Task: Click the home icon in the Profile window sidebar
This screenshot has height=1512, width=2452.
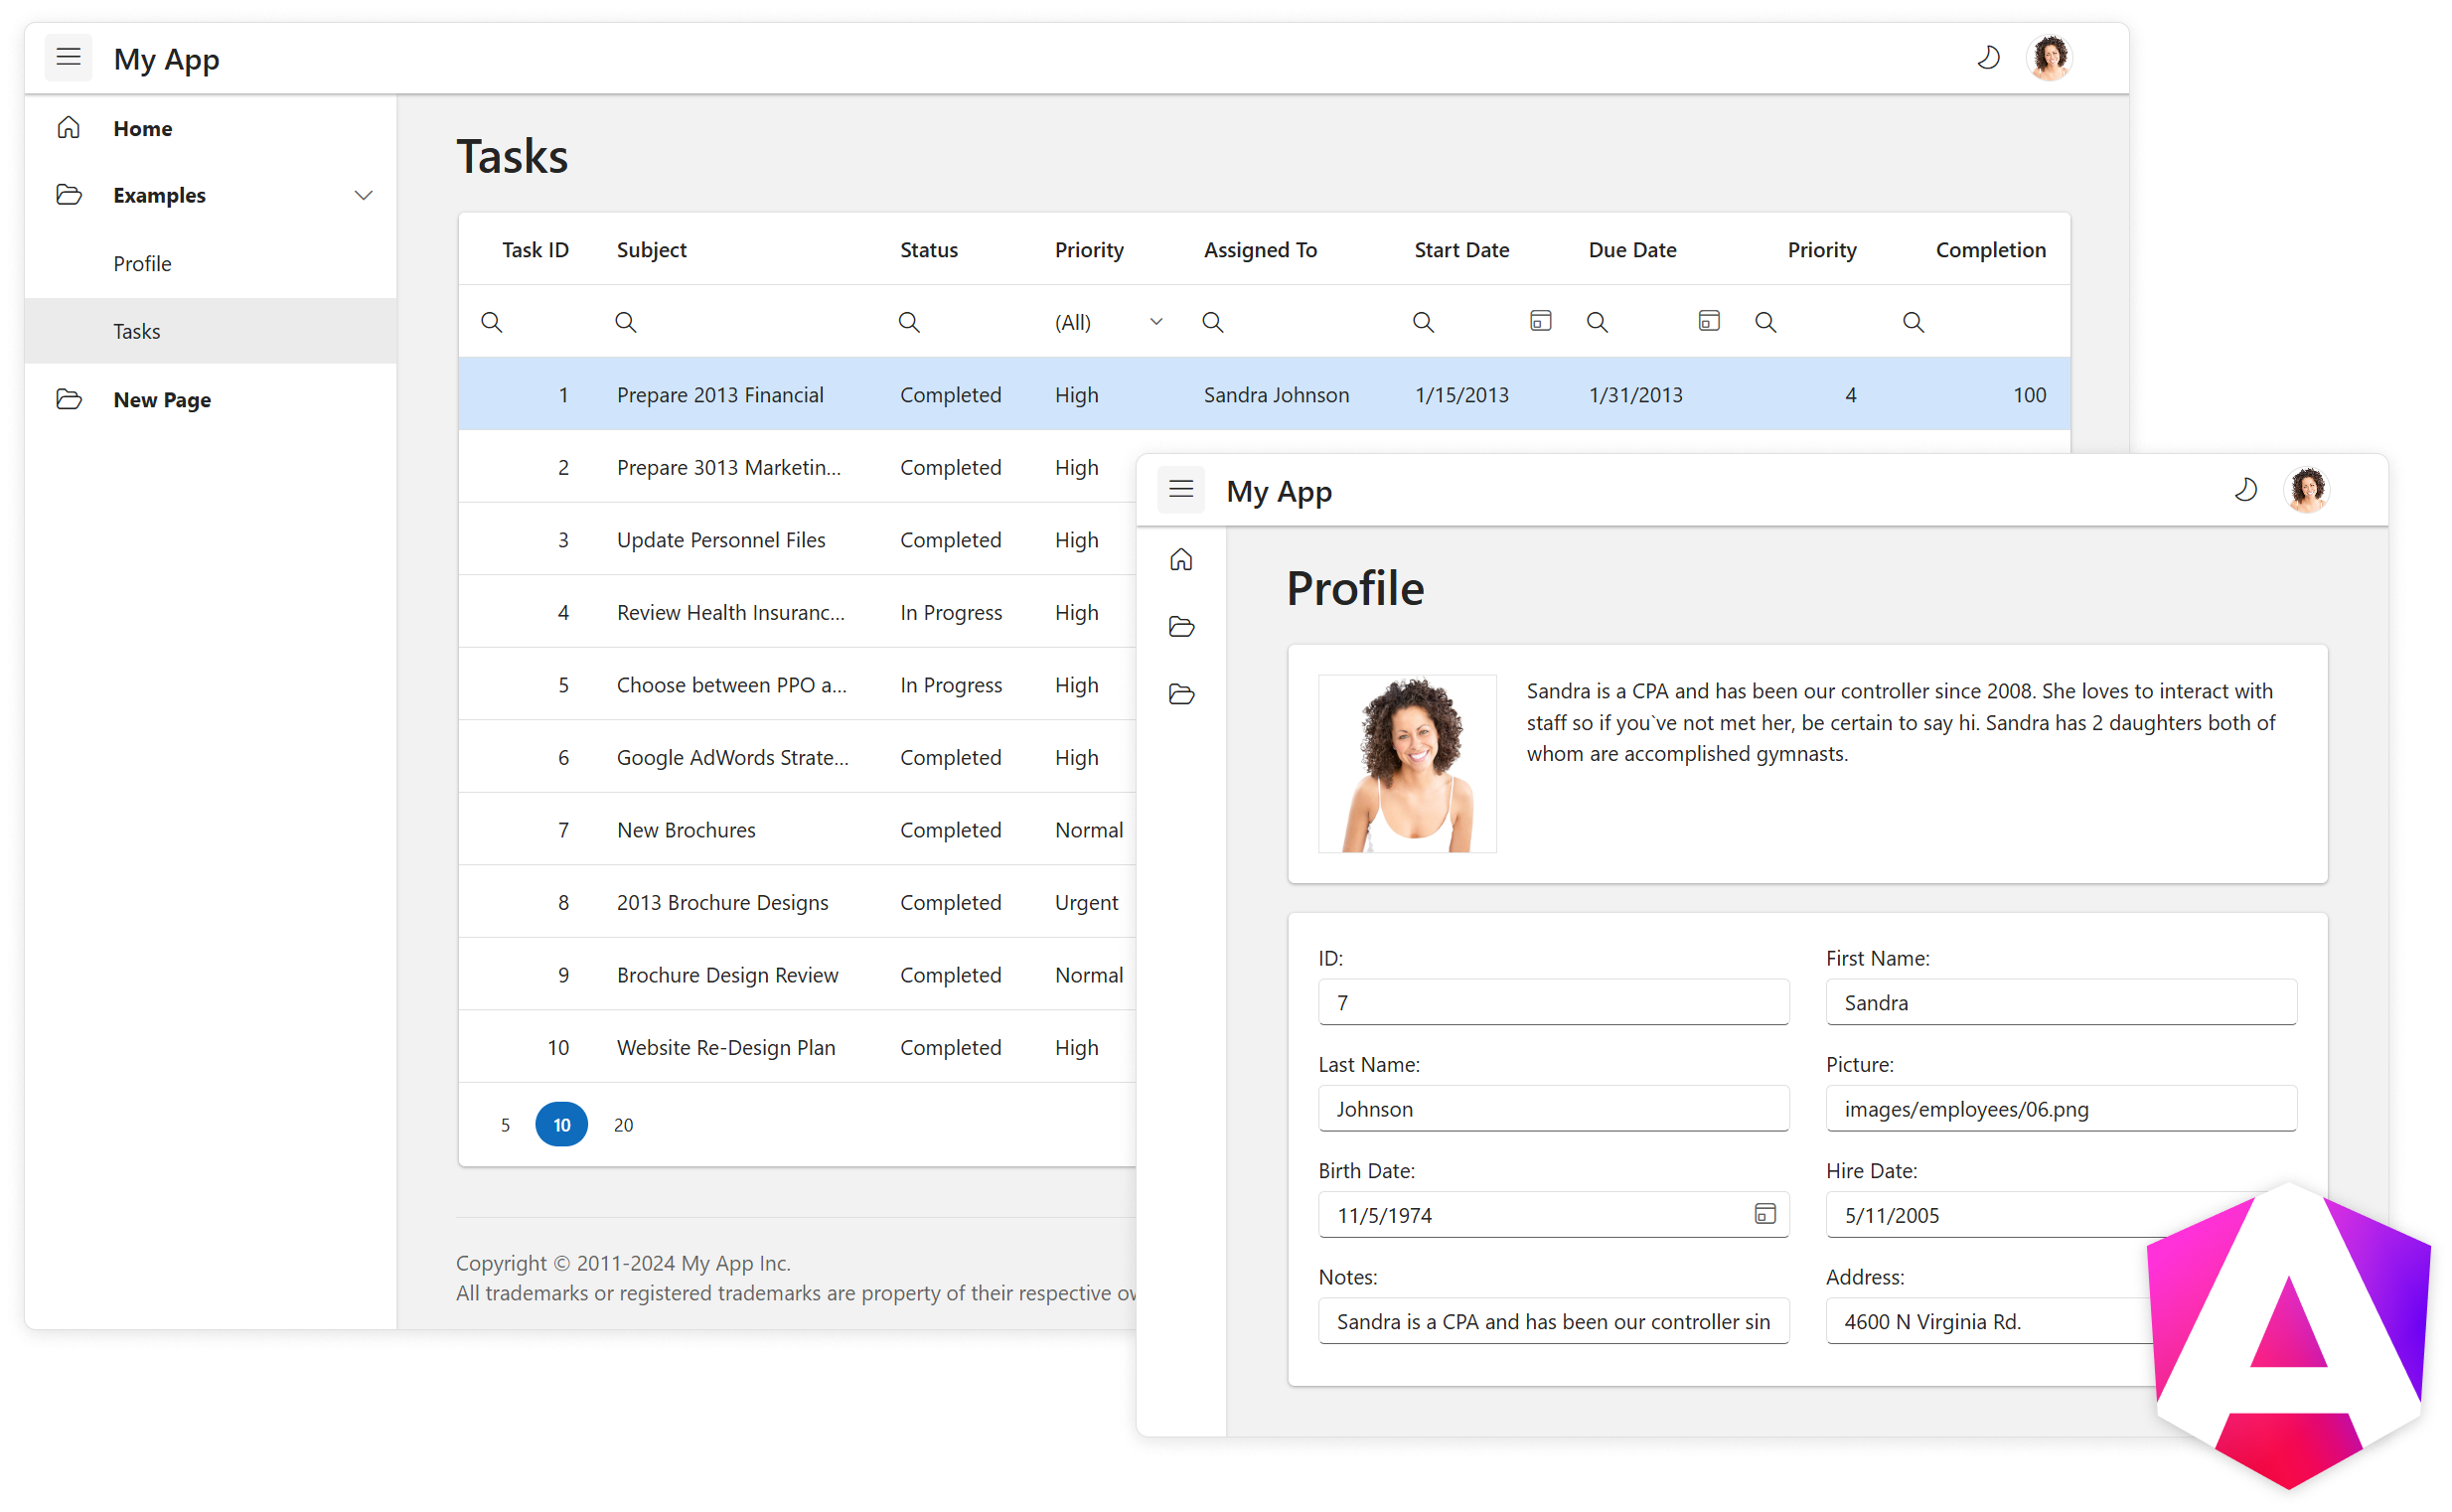Action: pos(1182,560)
